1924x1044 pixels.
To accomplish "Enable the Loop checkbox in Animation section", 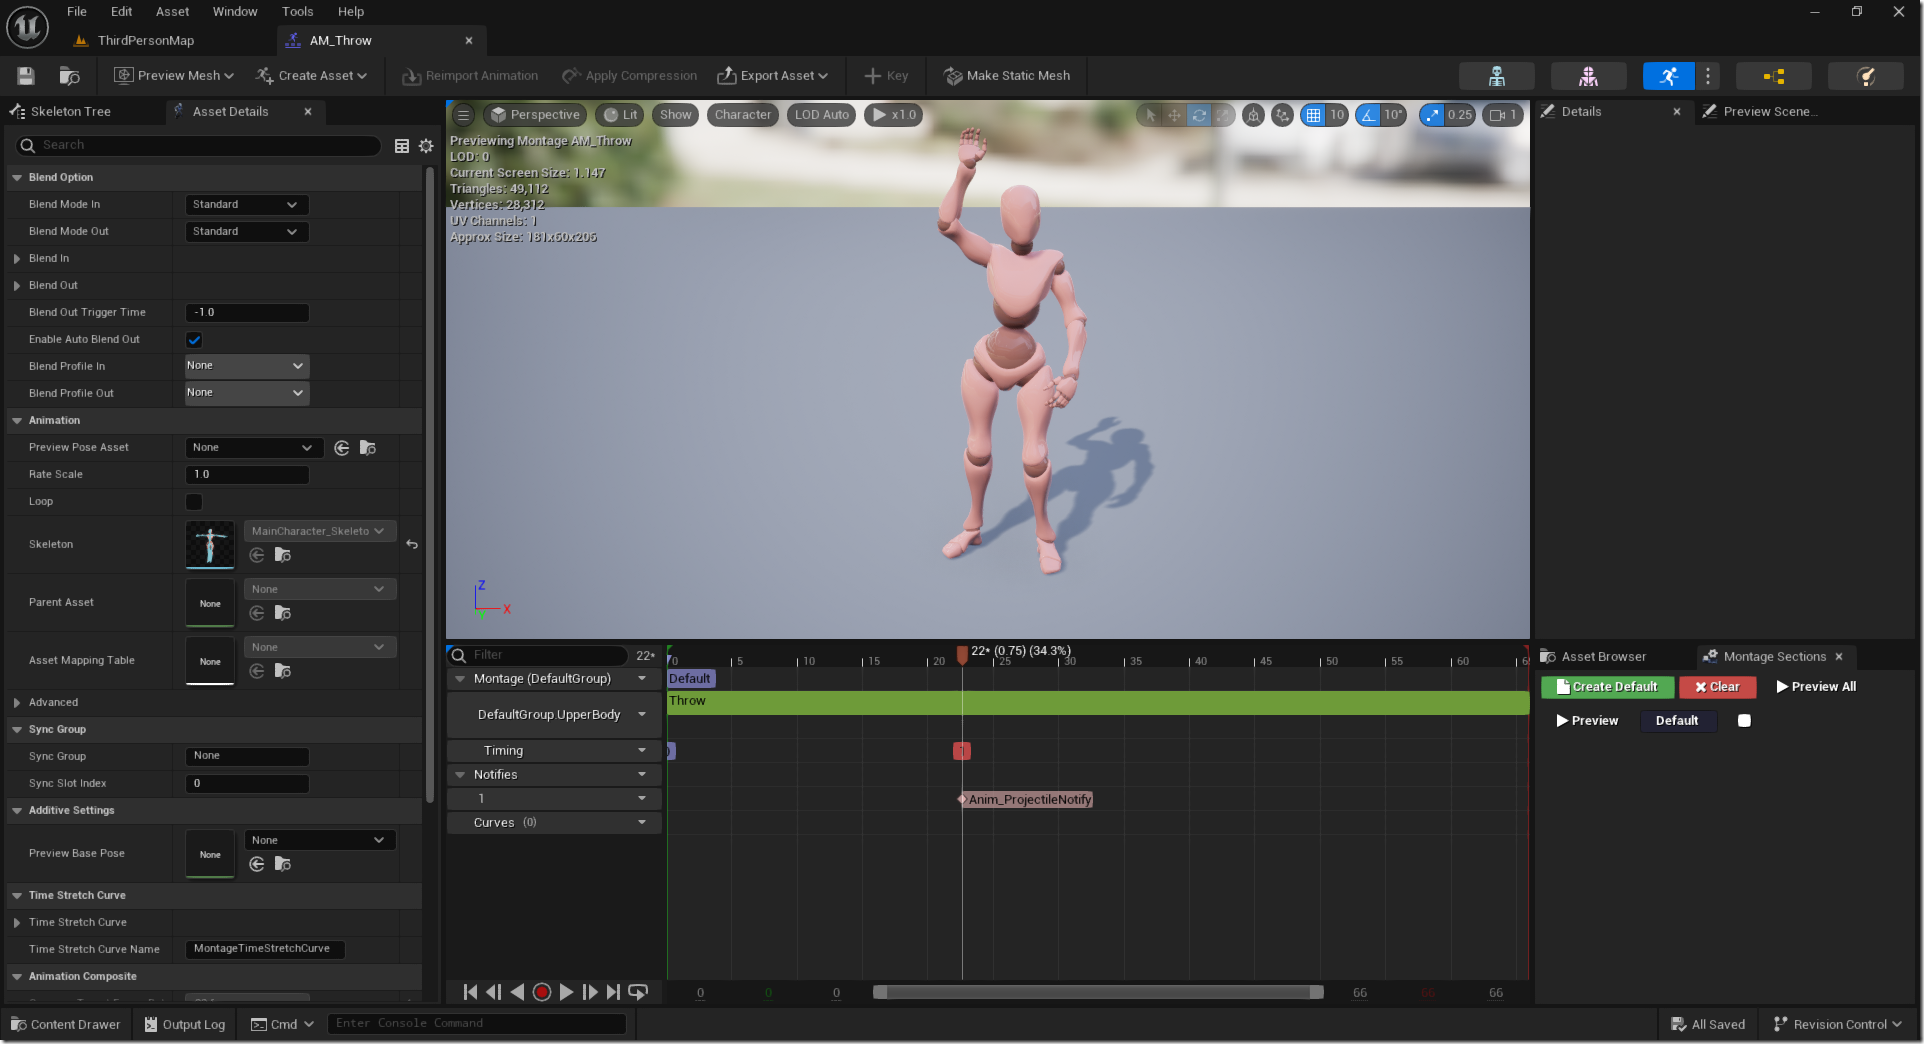I will pyautogui.click(x=194, y=502).
